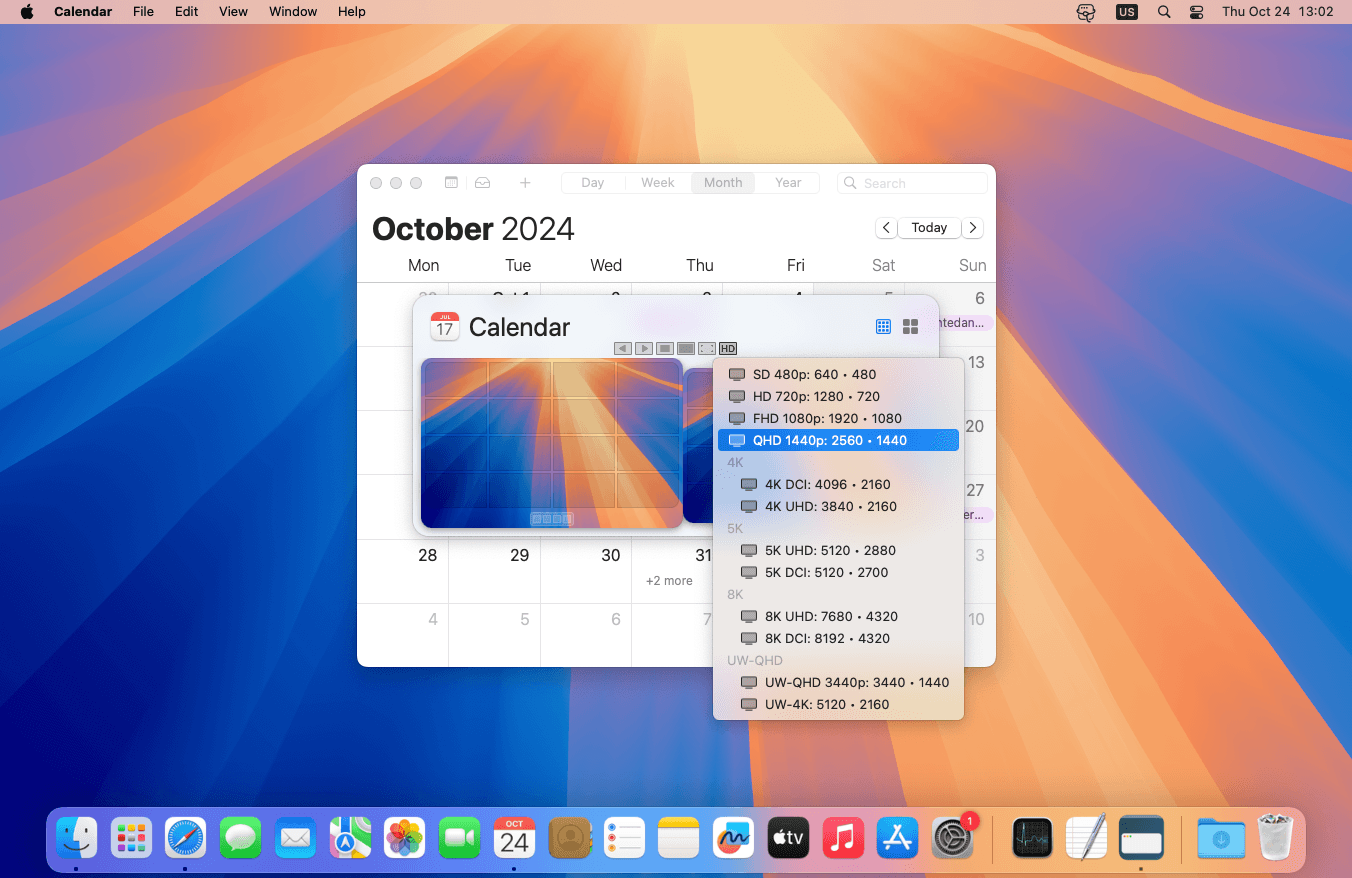Click the Today button
The width and height of the screenshot is (1352, 878).
929,228
